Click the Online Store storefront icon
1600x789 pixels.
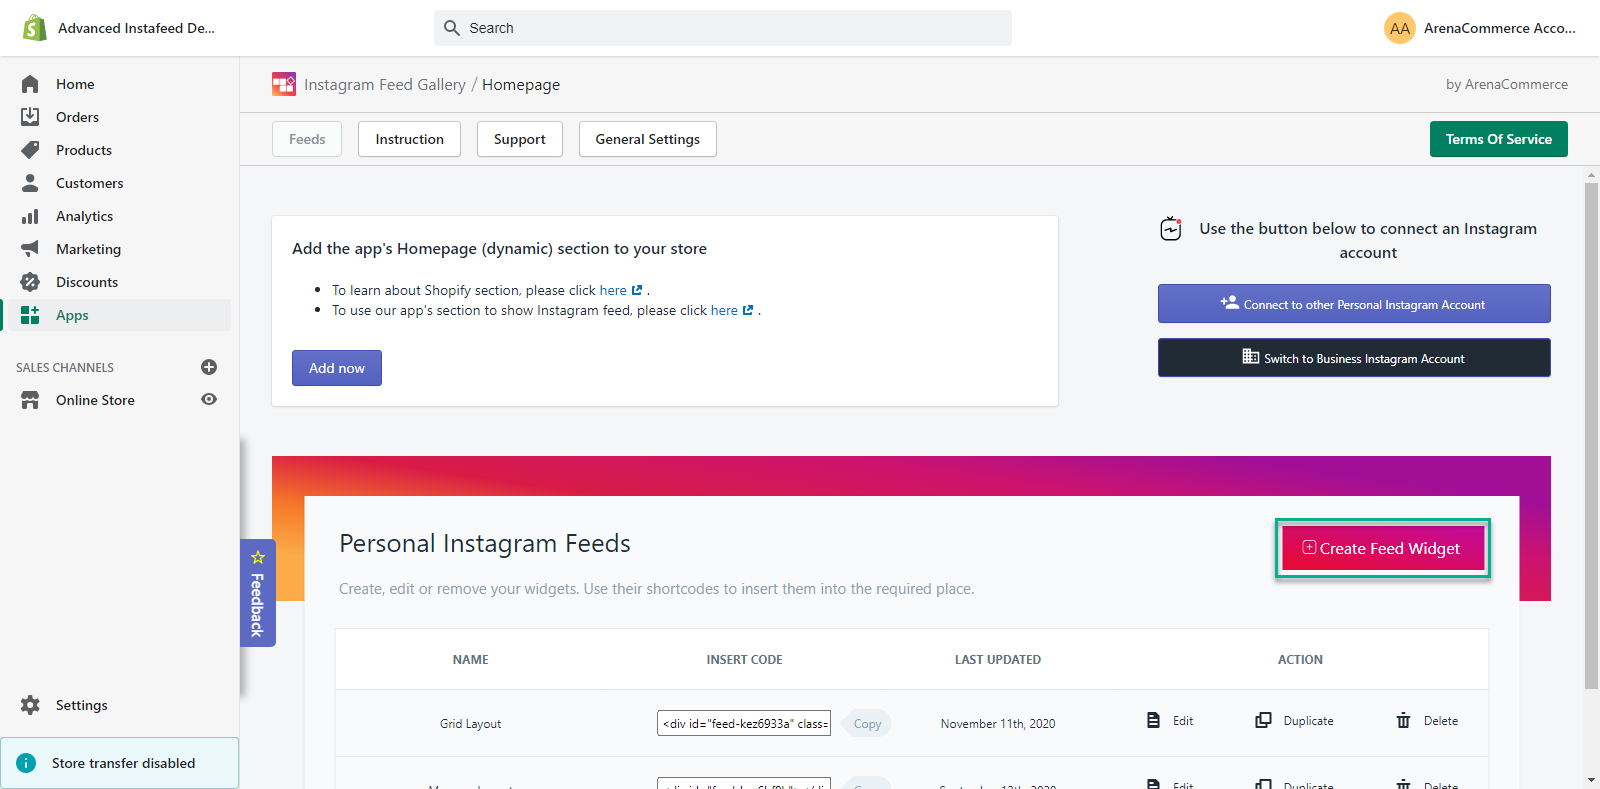(x=30, y=400)
